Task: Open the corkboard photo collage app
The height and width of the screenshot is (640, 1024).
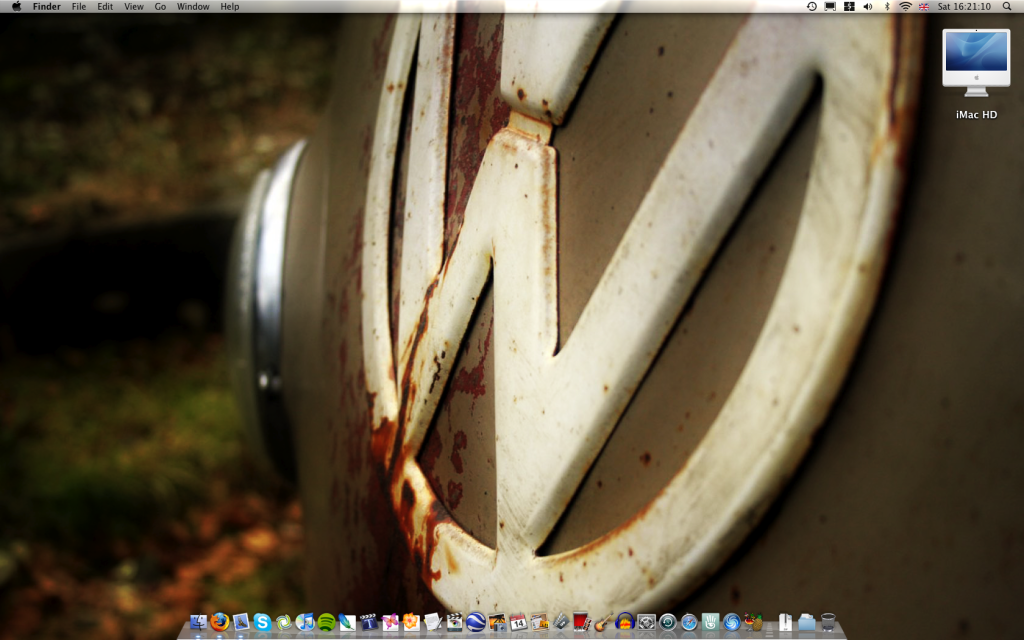Action: 539,622
